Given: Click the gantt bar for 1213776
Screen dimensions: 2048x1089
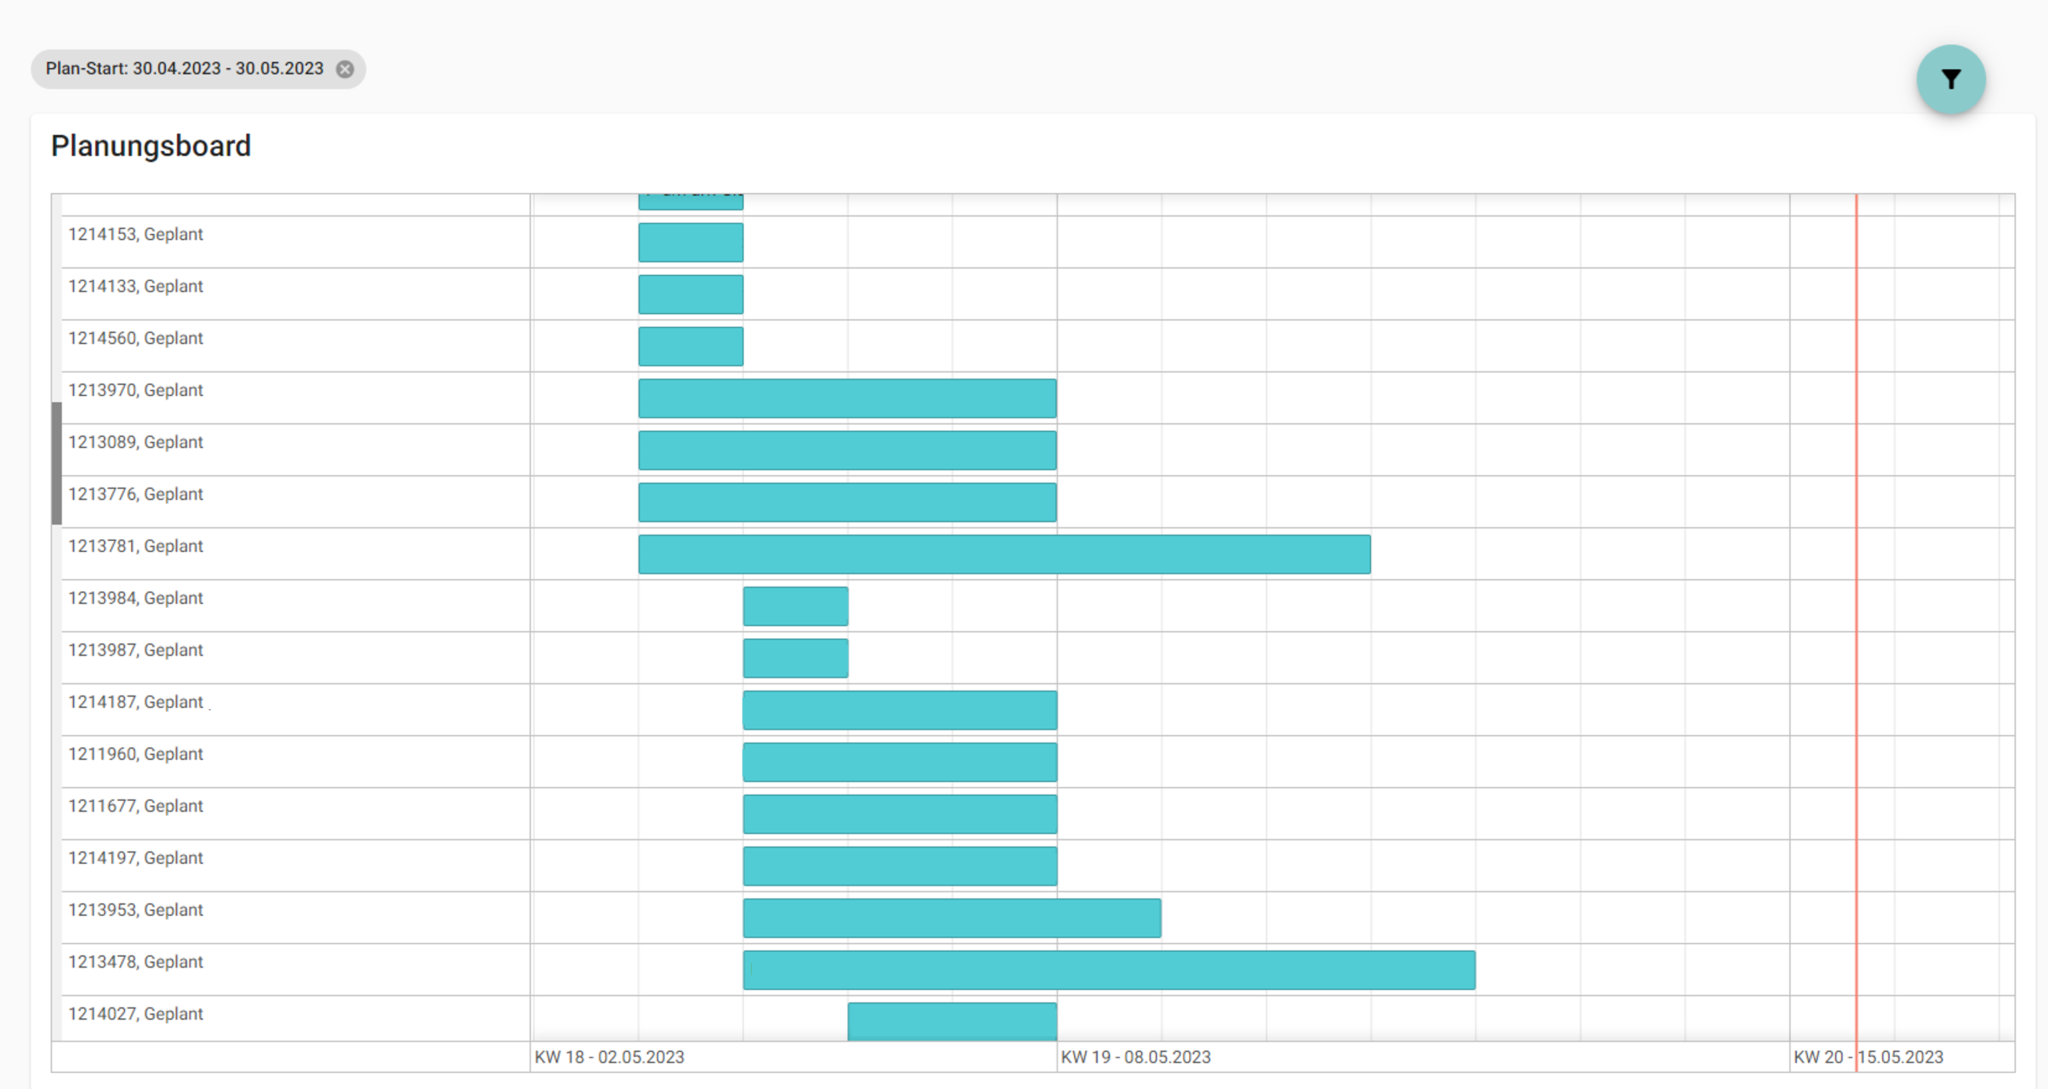Looking at the screenshot, I should pyautogui.click(x=847, y=502).
